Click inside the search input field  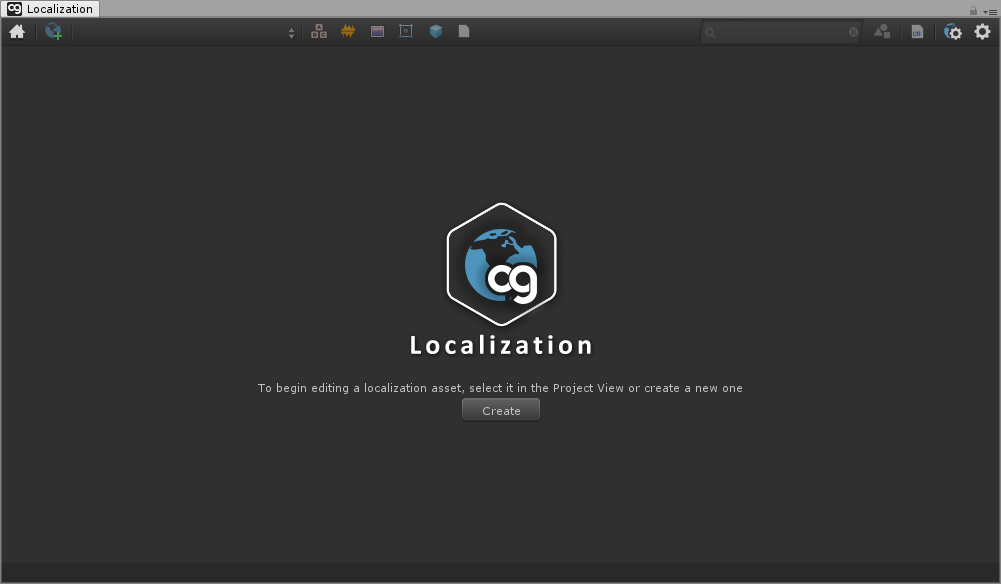tap(780, 31)
